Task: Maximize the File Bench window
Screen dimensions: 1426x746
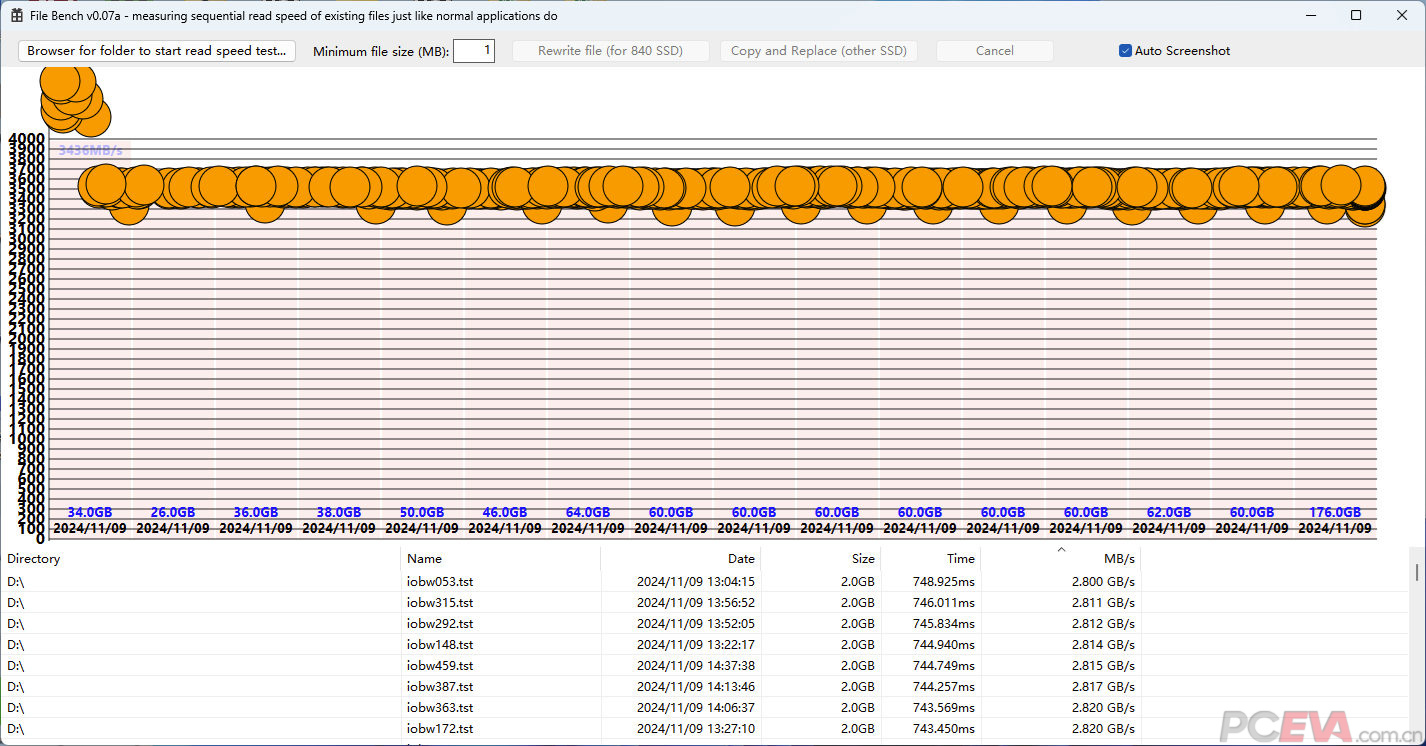Action: [1356, 15]
